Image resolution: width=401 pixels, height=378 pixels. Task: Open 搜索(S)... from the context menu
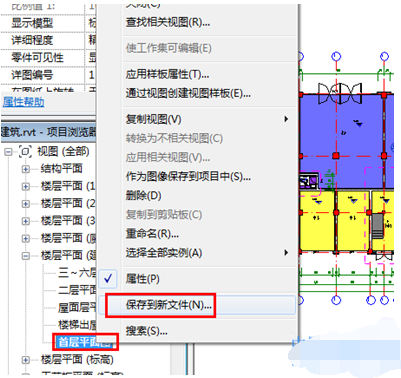click(x=146, y=331)
